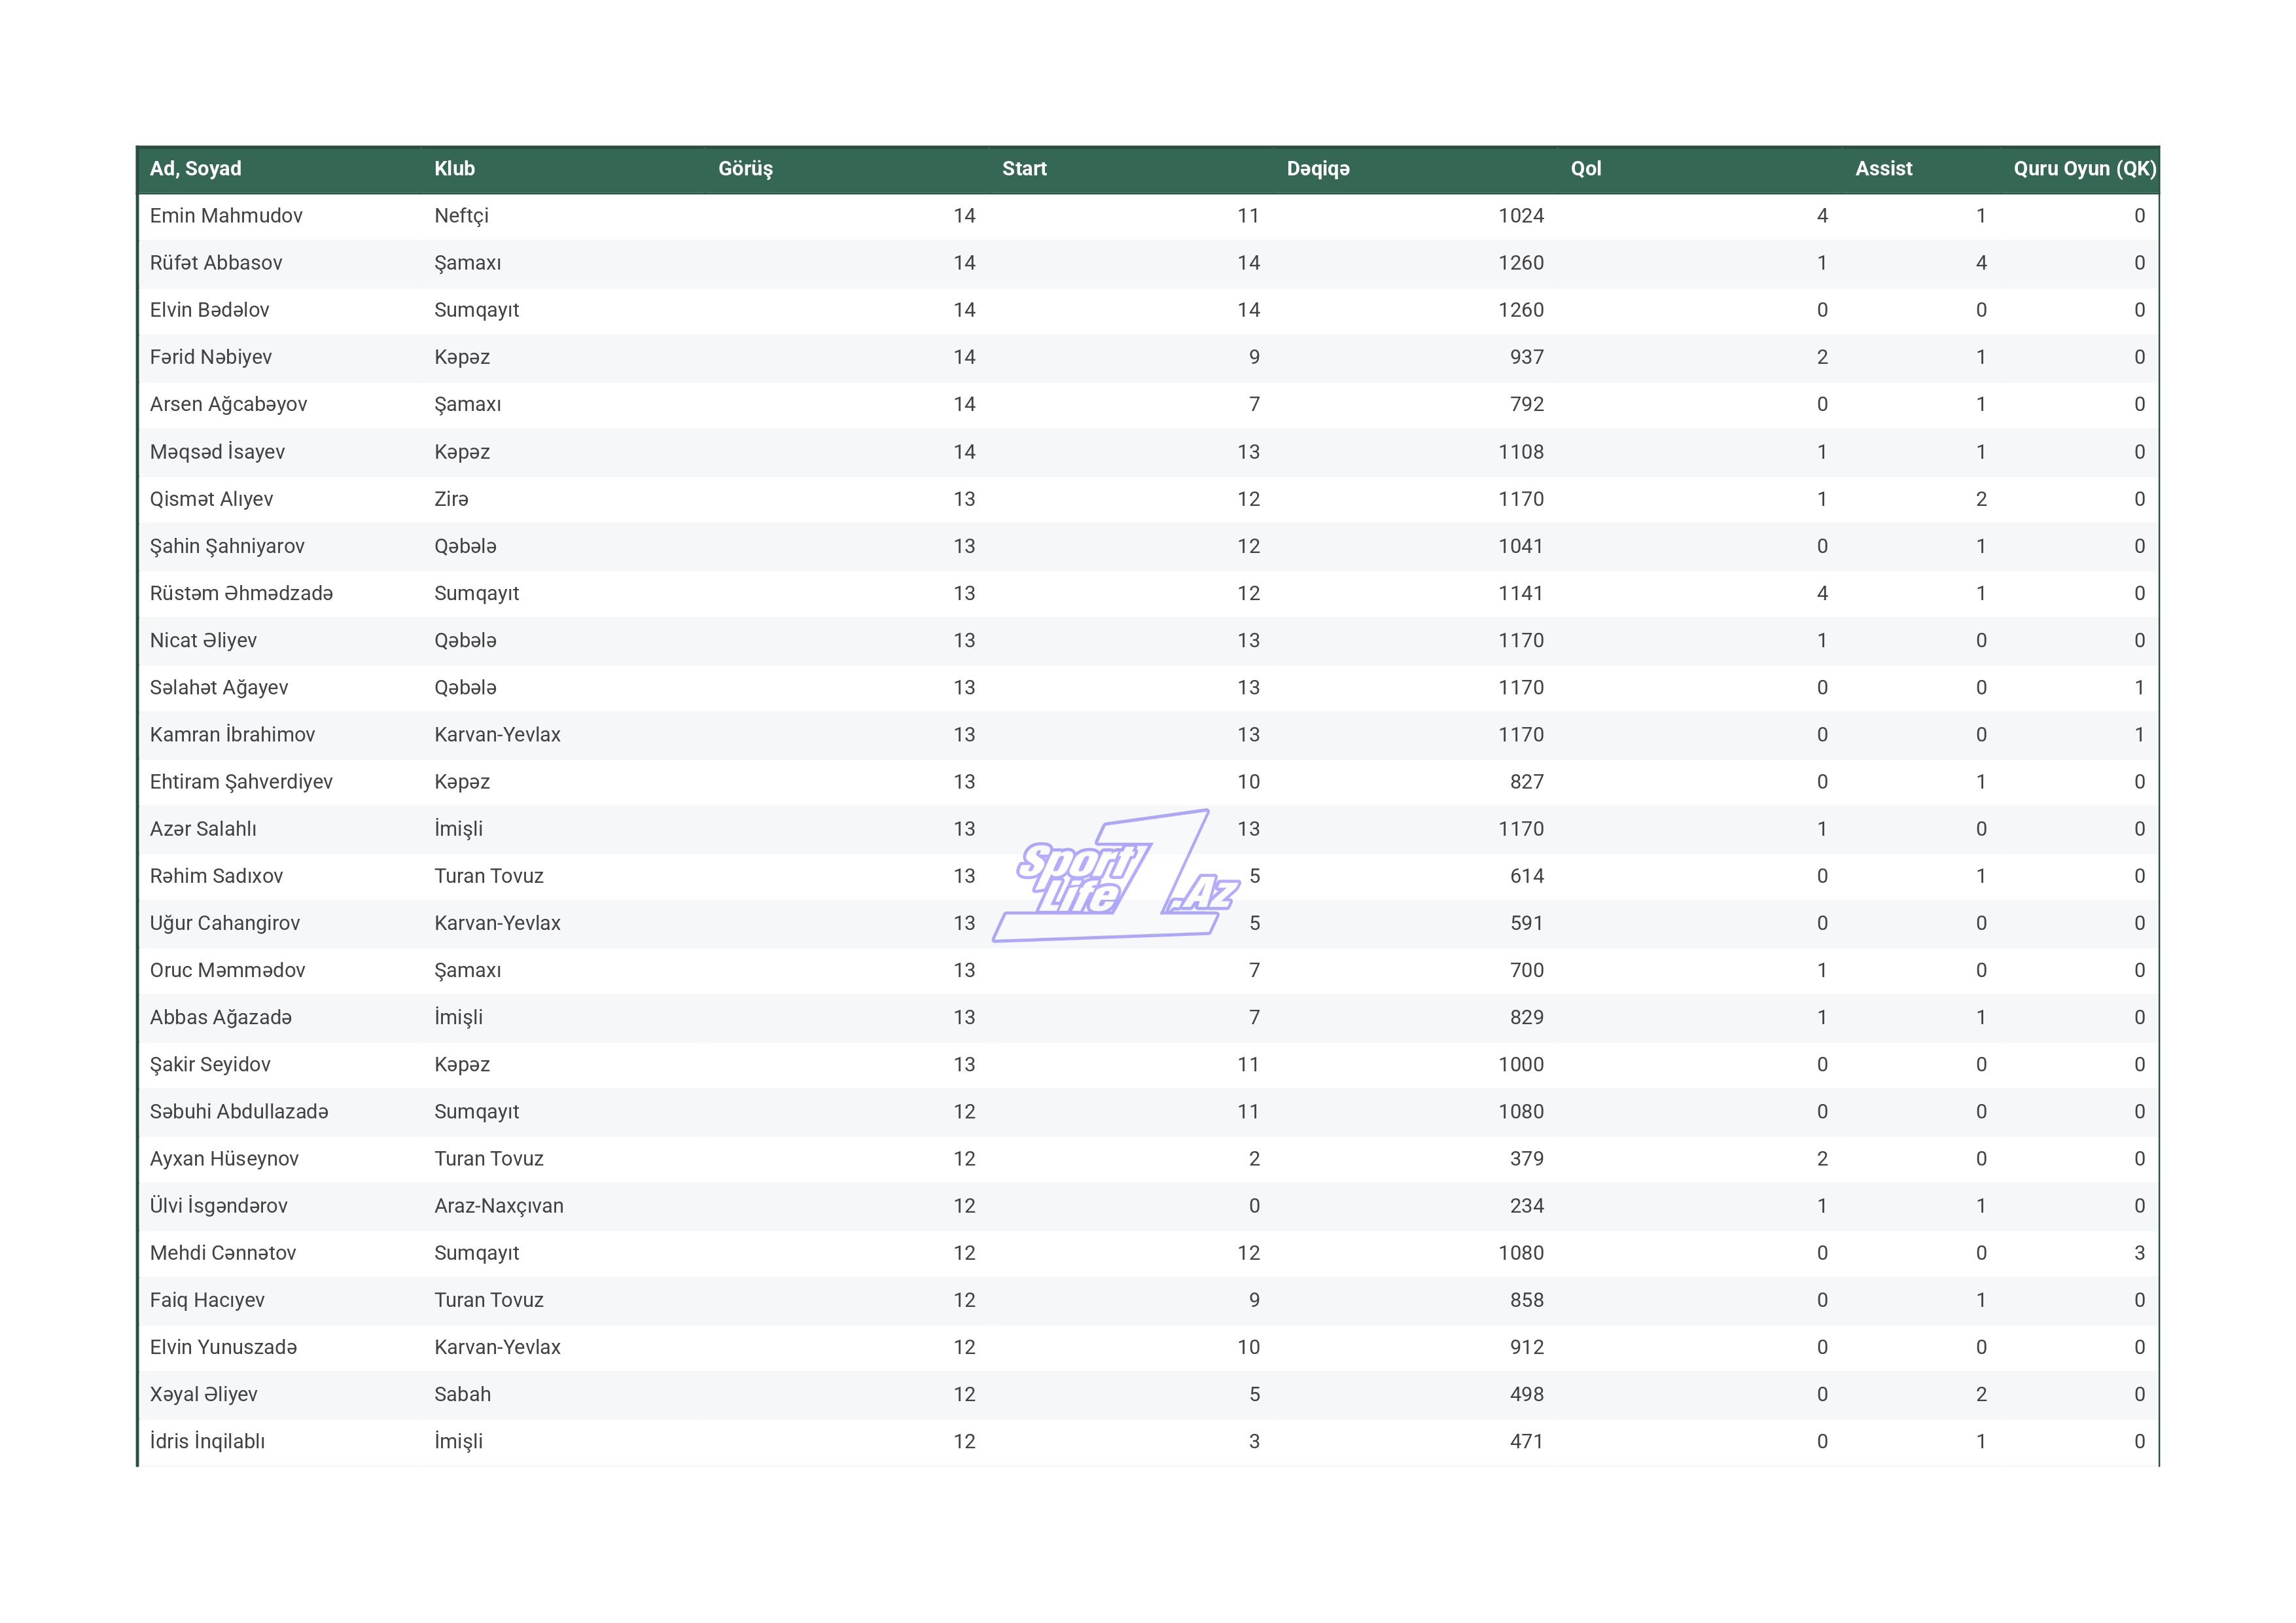Click the Sabah club cell
The width and height of the screenshot is (2296, 1623).
click(x=462, y=1394)
